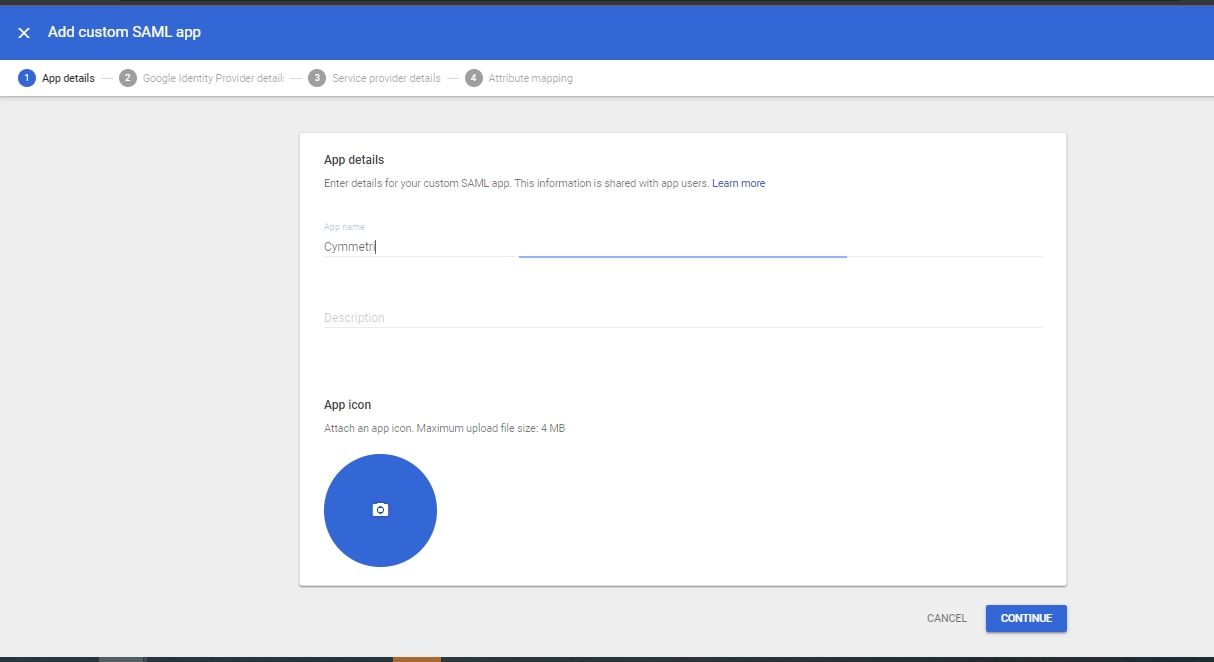Click the maximum upload file size text
This screenshot has height=662, width=1214.
444,429
